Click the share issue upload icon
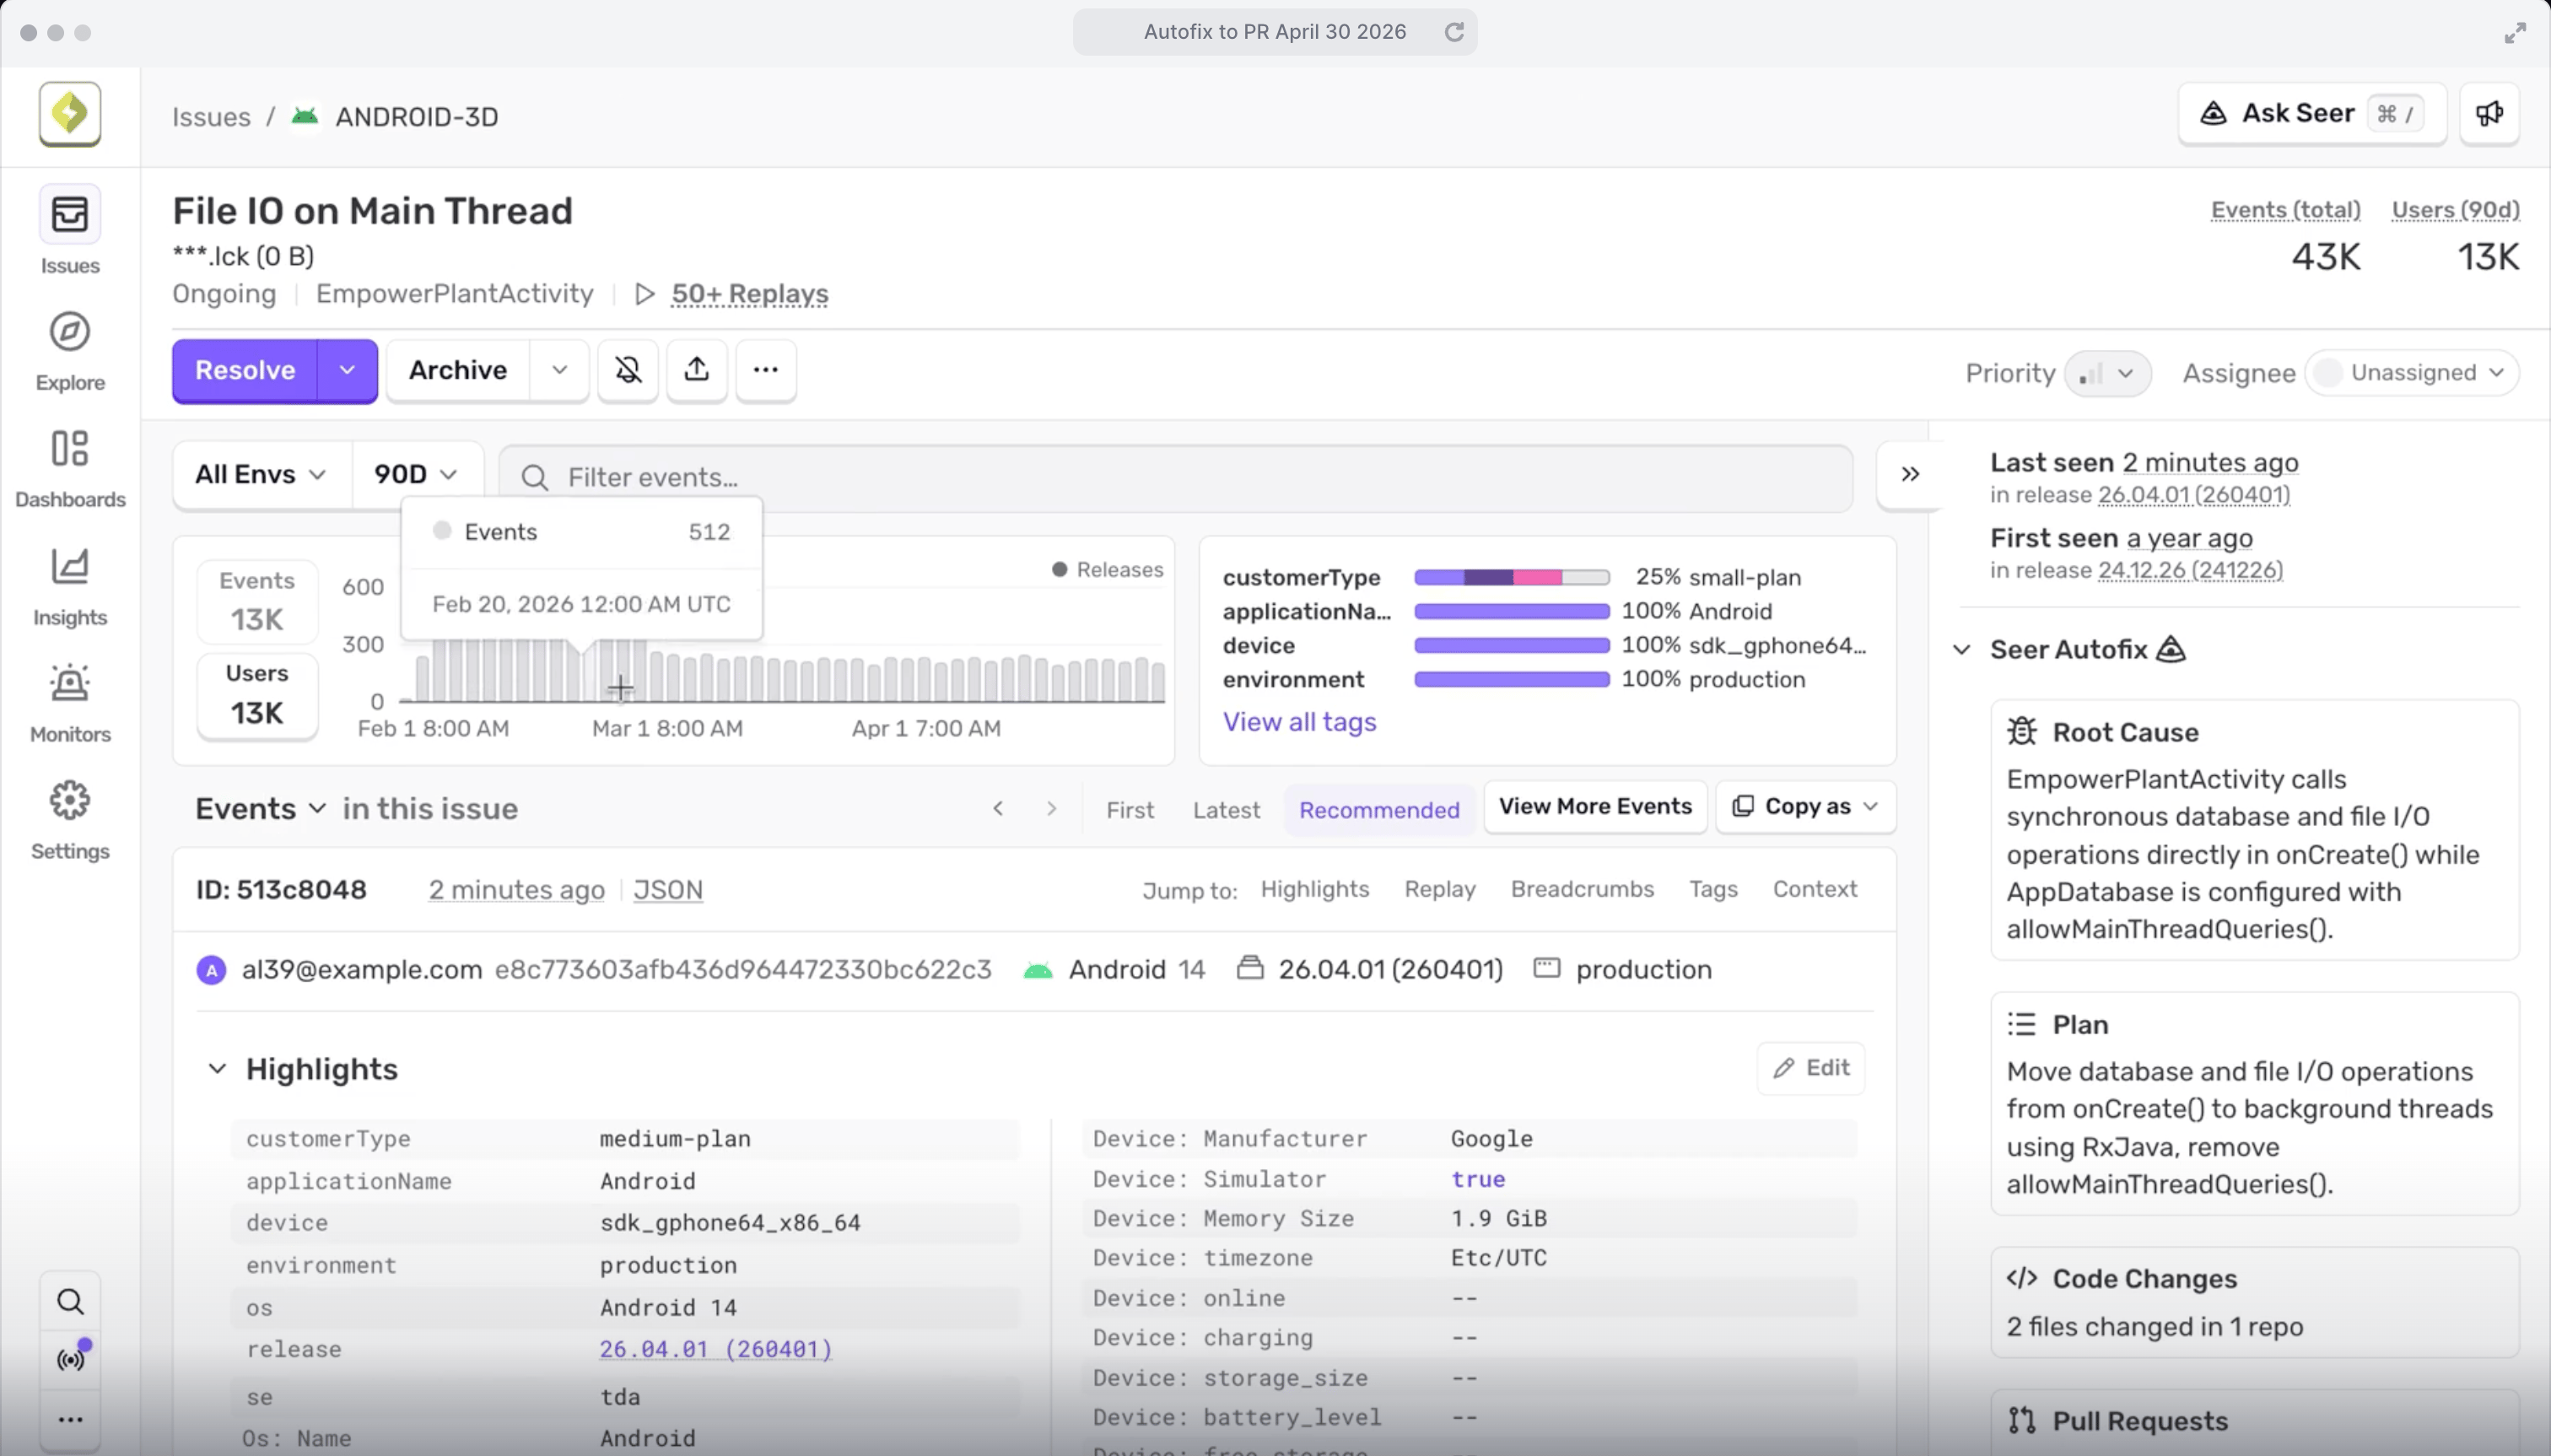Screen dimensions: 2551x1456 point(697,370)
